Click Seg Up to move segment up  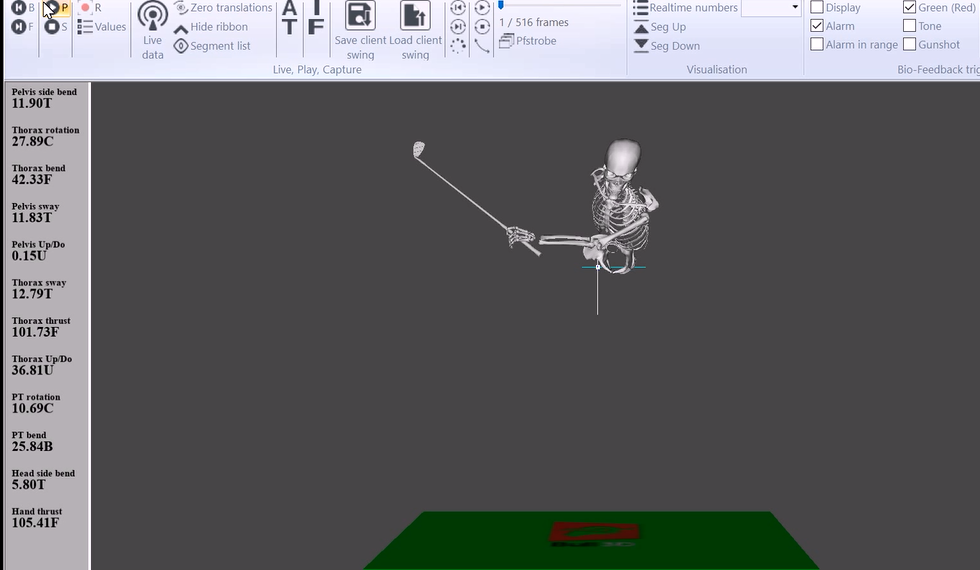[x=660, y=27]
